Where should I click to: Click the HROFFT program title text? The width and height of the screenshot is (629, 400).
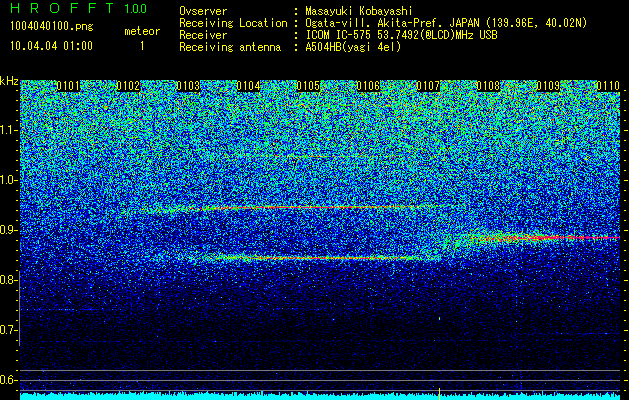(63, 8)
